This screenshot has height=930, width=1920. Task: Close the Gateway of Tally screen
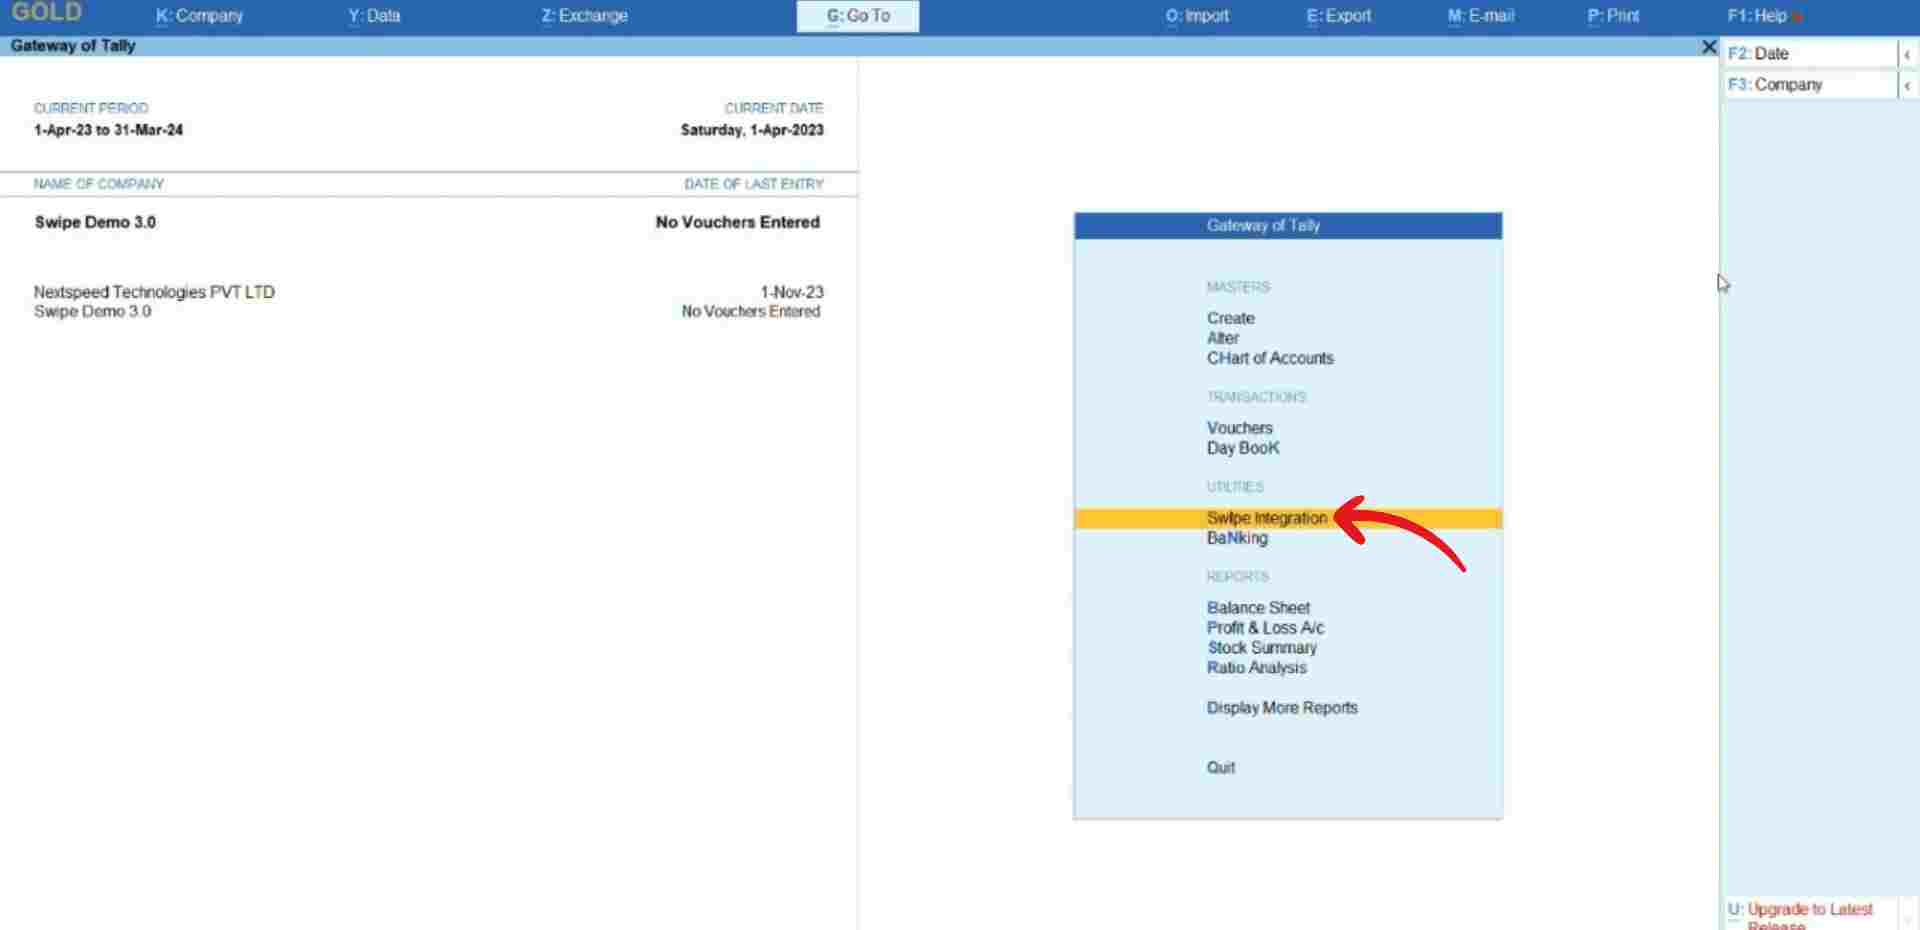tap(1709, 46)
